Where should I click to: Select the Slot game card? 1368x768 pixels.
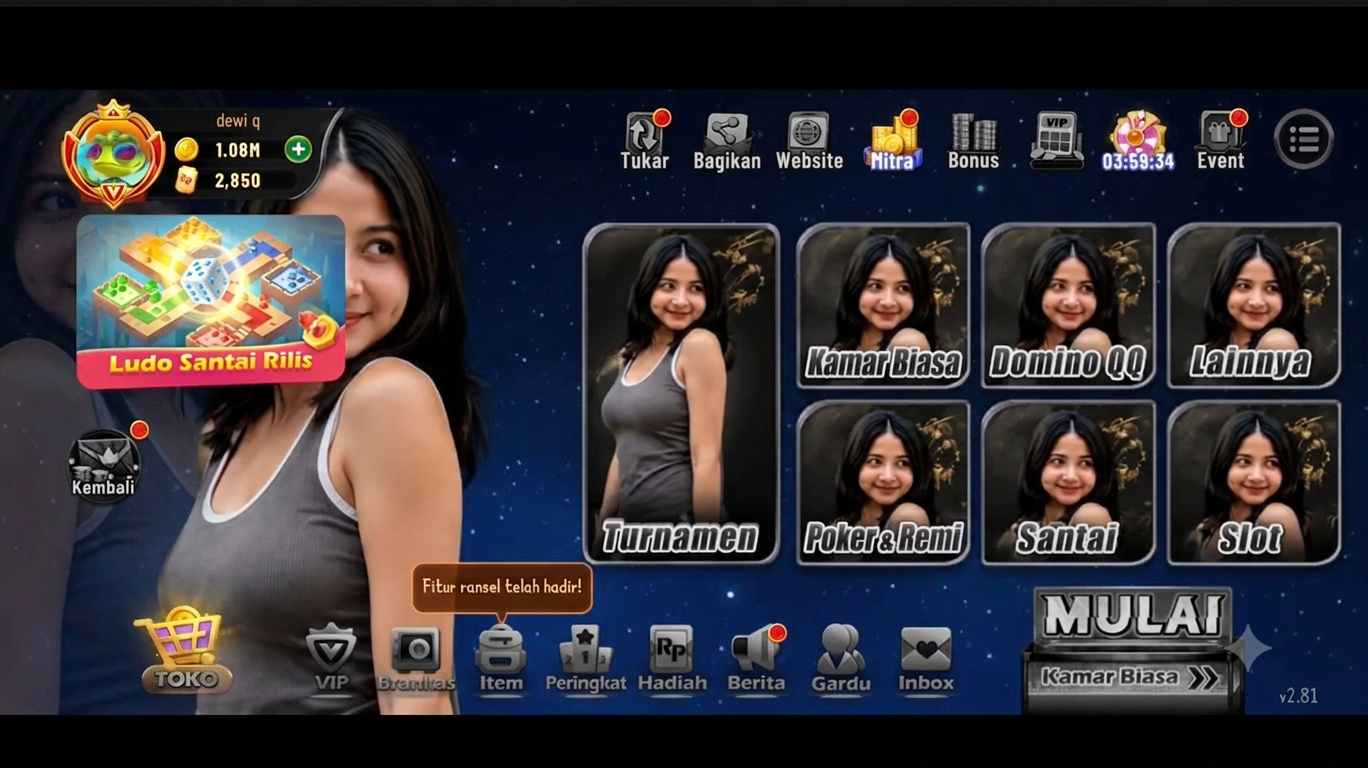tap(1254, 482)
